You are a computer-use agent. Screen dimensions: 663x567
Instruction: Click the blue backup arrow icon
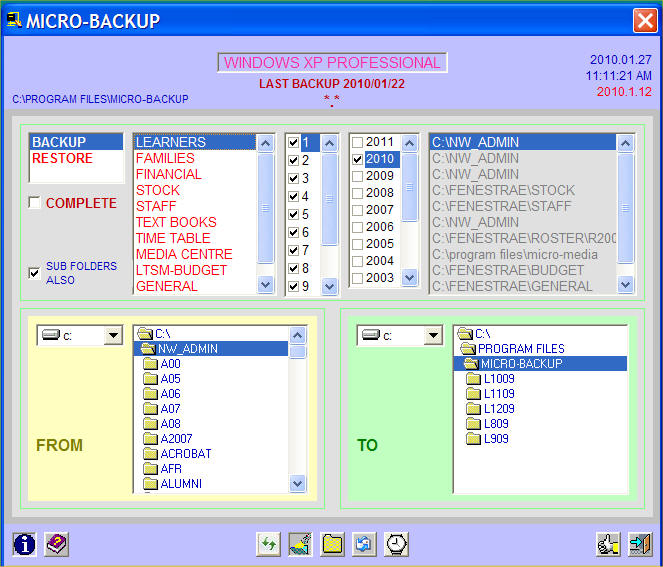pos(364,544)
